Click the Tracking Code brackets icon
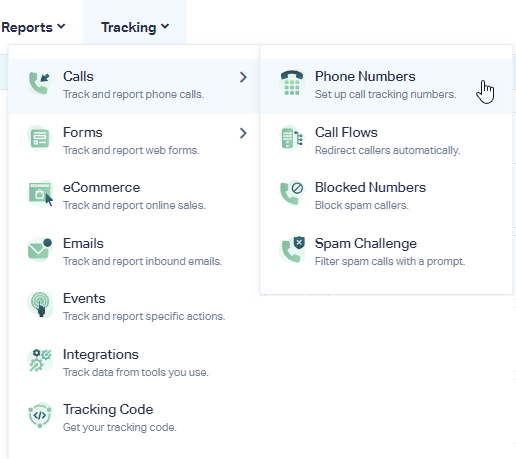The image size is (516, 459). pos(40,415)
